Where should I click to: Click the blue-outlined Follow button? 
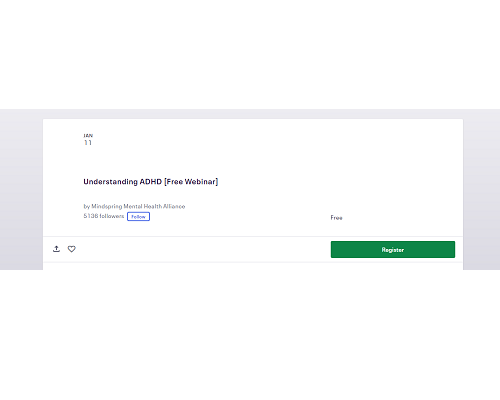[138, 217]
